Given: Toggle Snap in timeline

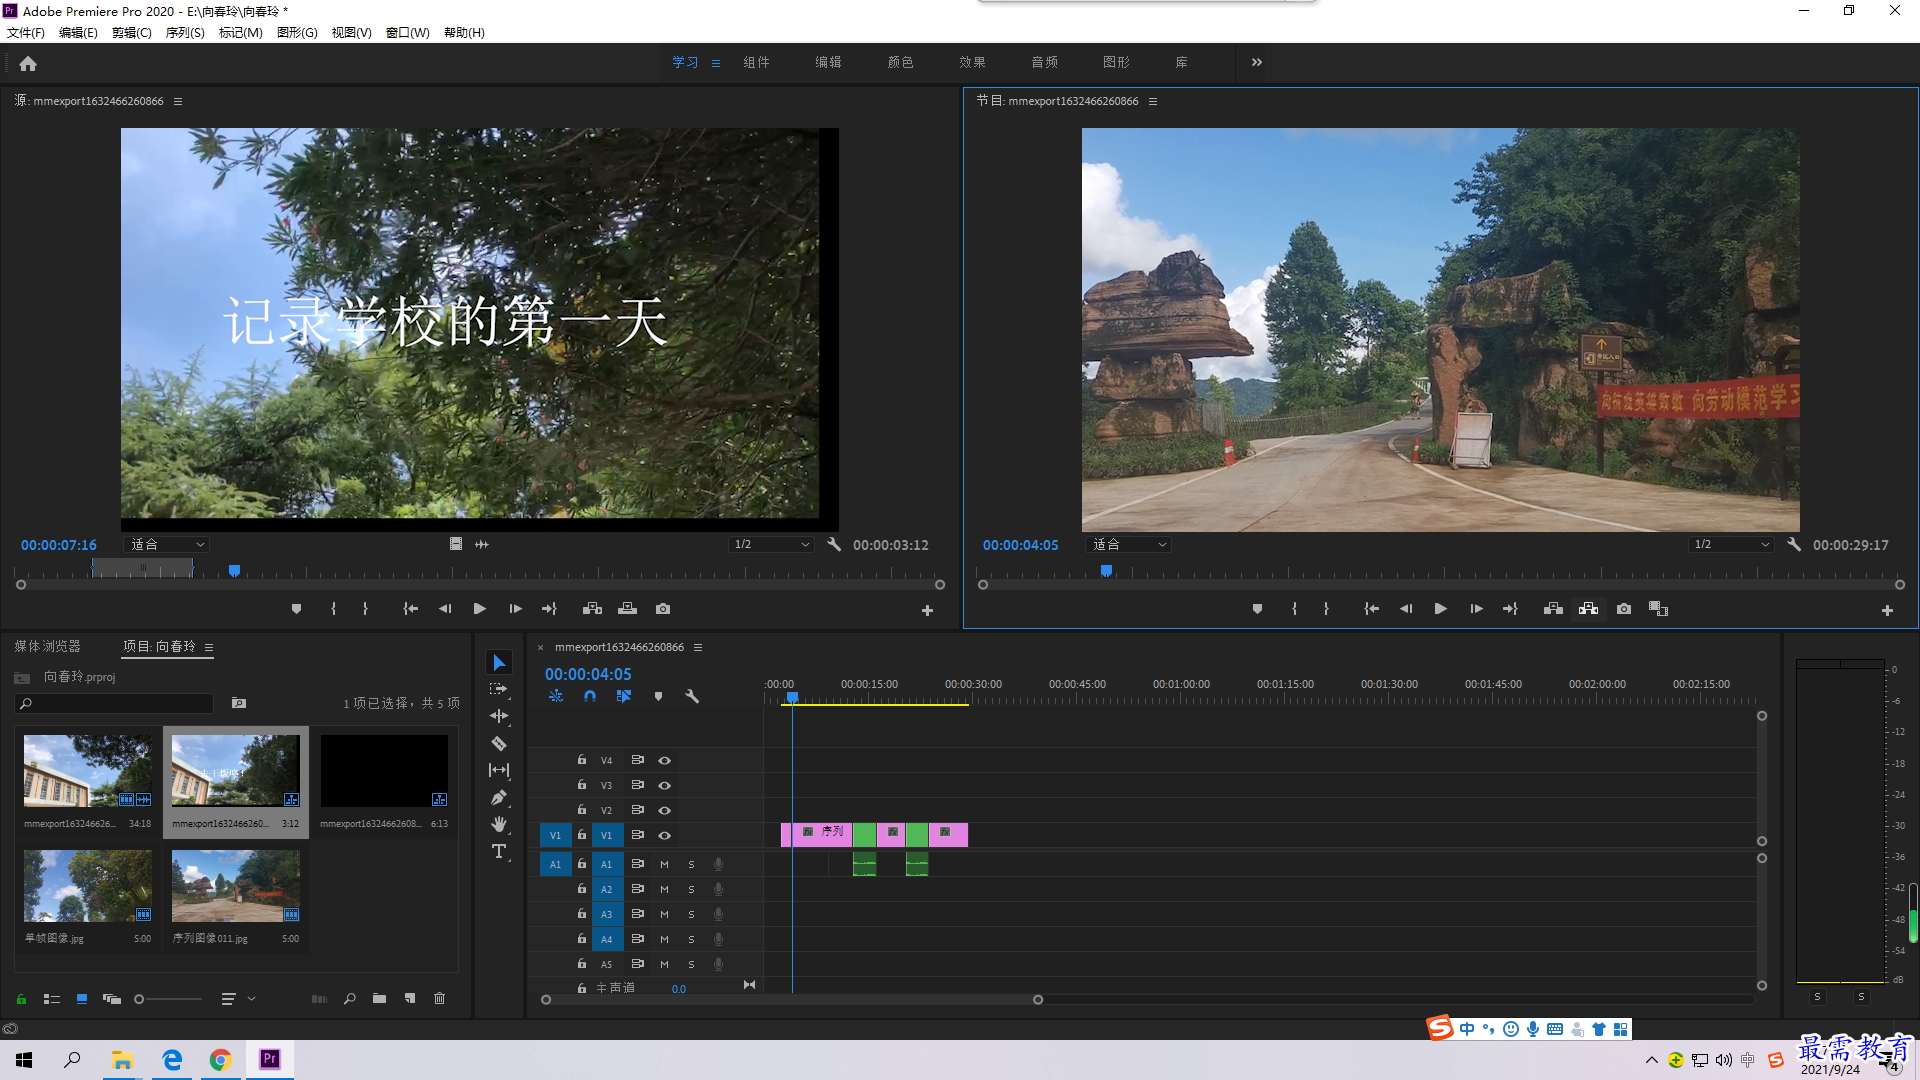Looking at the screenshot, I should (590, 696).
